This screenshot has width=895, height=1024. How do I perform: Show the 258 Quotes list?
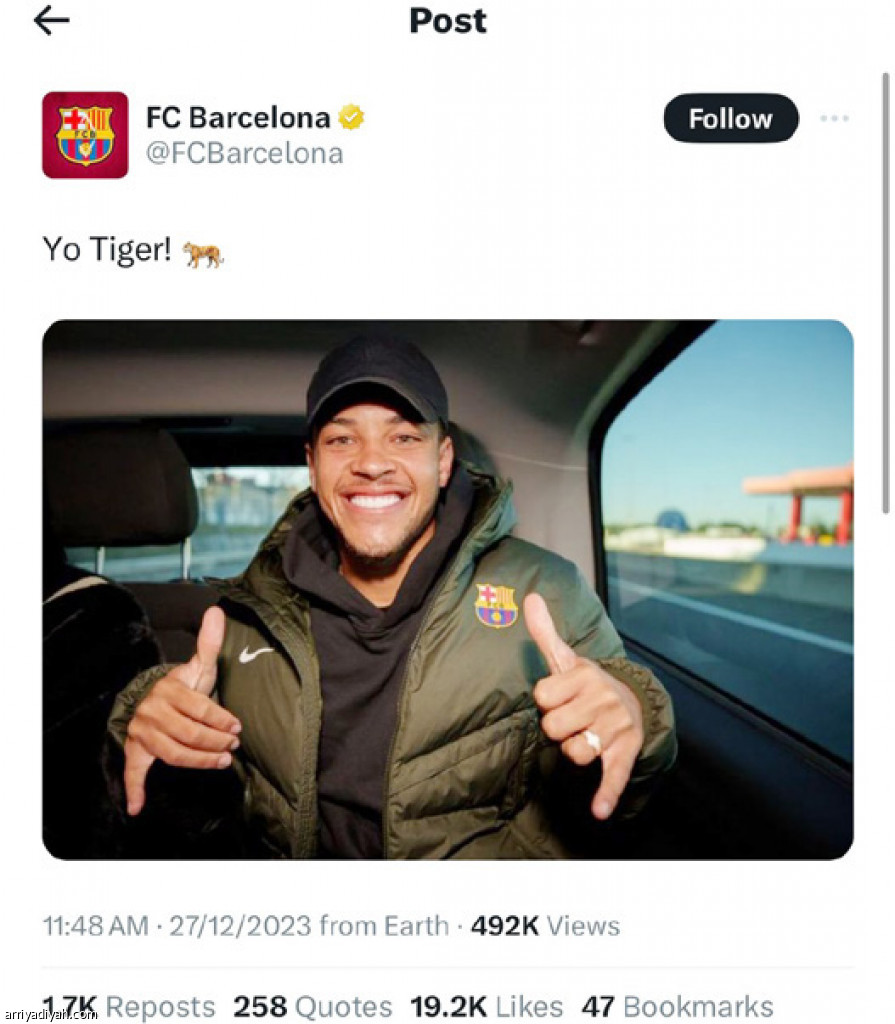[x=313, y=1006]
